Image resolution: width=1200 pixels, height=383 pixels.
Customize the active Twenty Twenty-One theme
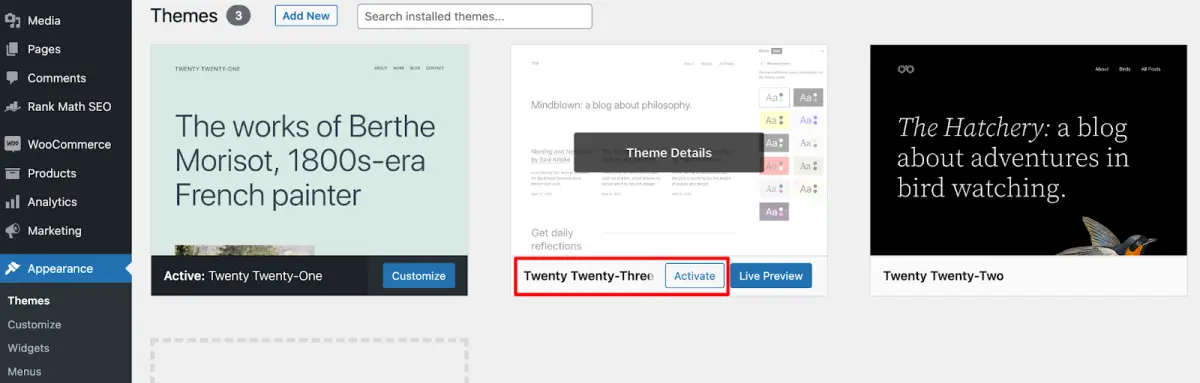419,276
